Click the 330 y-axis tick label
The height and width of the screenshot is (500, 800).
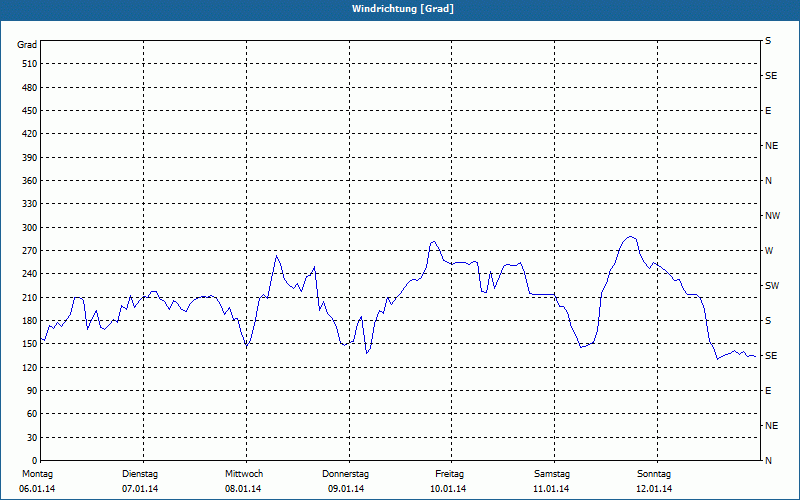(29, 204)
